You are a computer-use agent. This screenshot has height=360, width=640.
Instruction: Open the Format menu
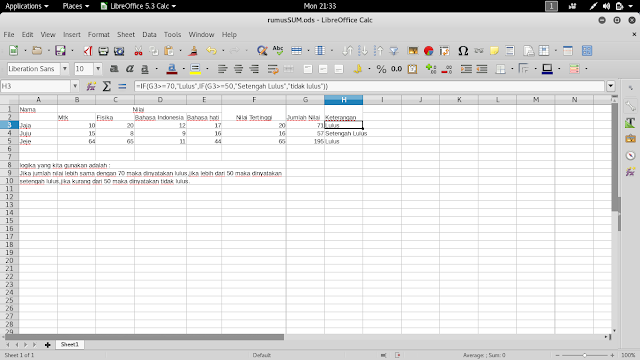point(98,35)
